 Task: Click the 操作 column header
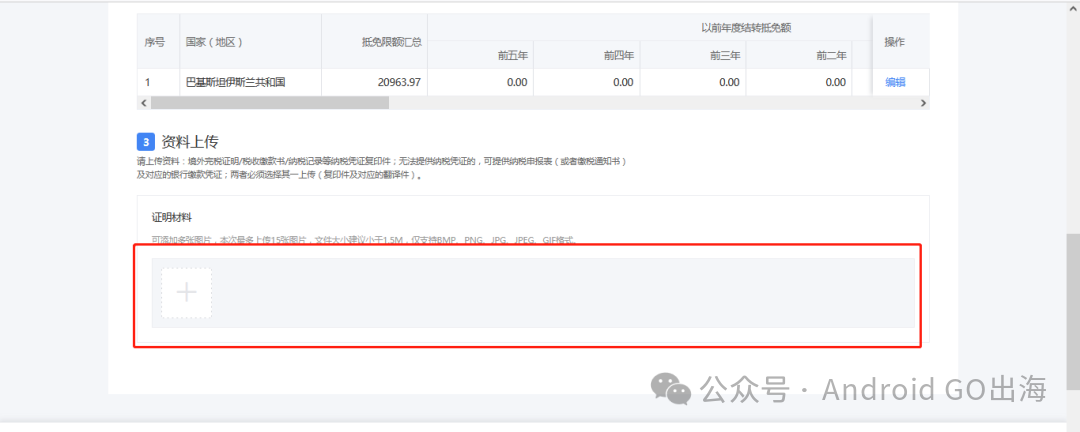[901, 41]
